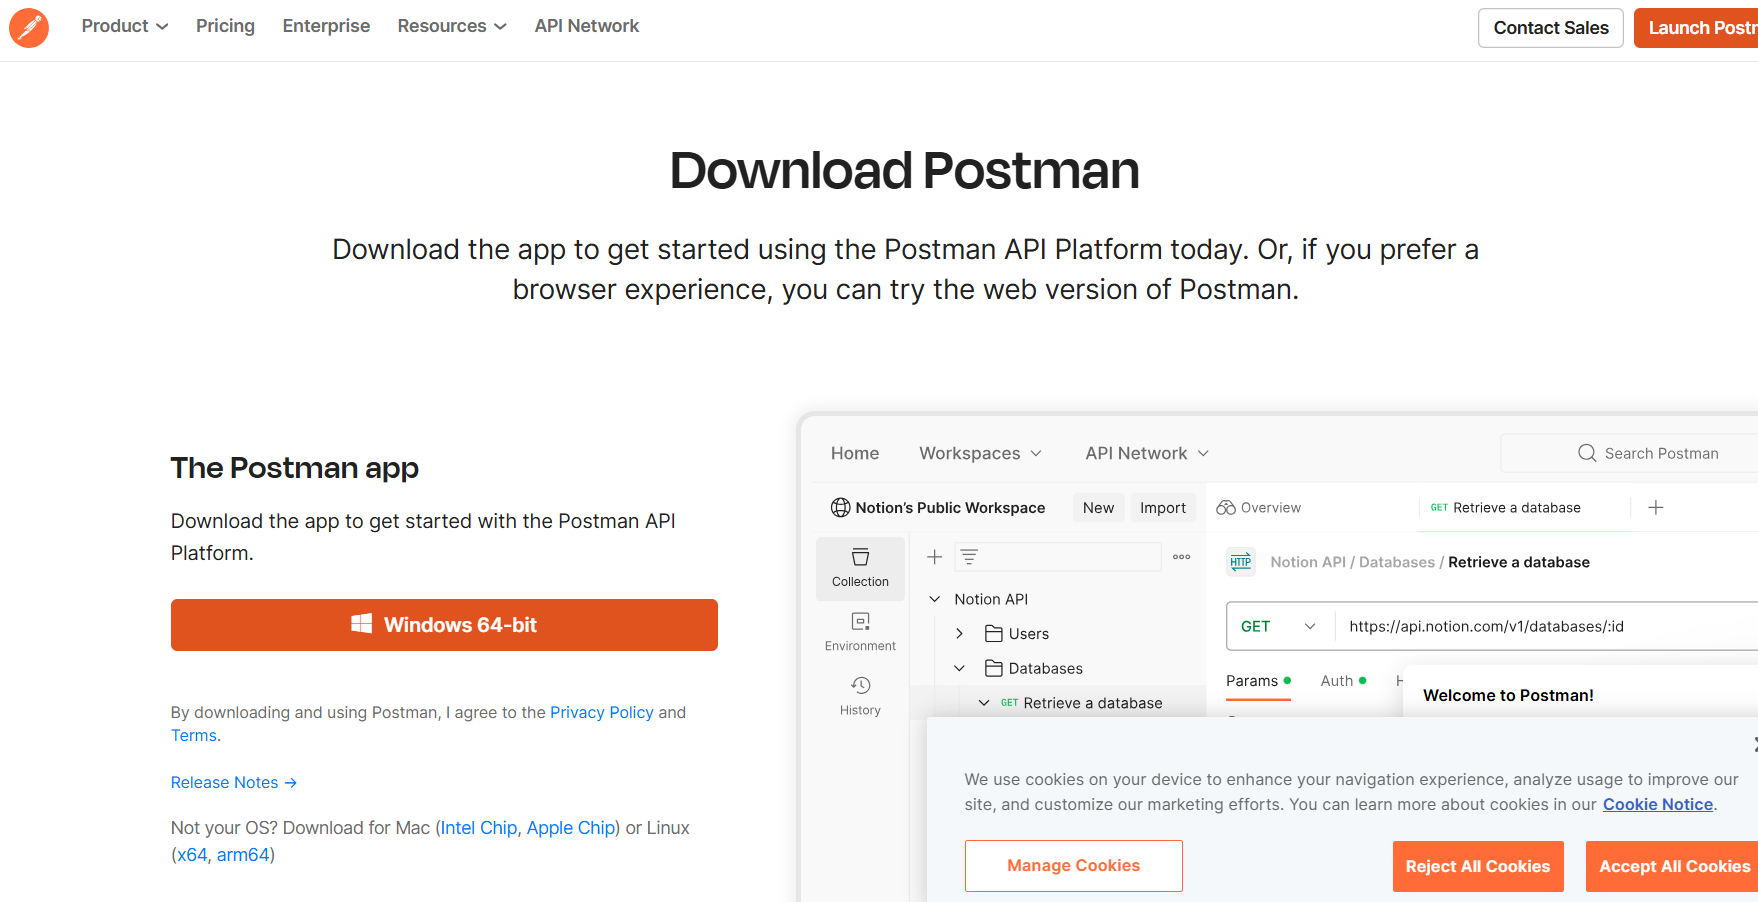Viewport: 1758px width, 902px height.
Task: Open the Overview tab
Action: 1259,508
